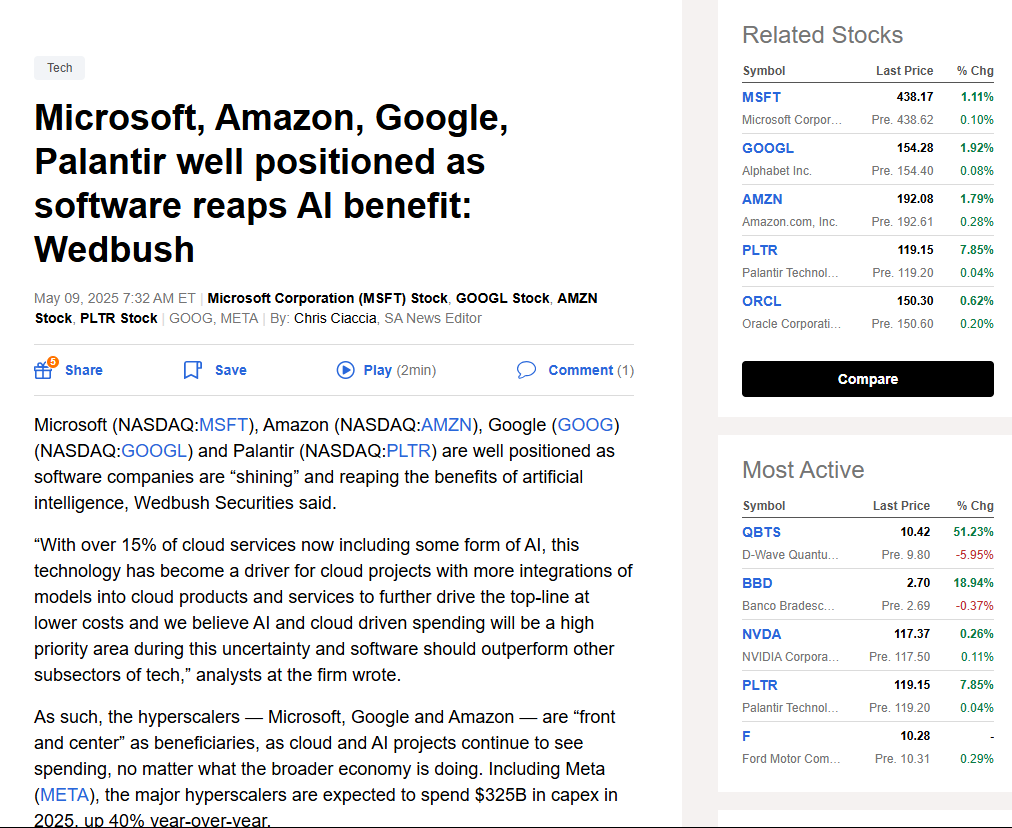This screenshot has height=828, width=1012.
Task: Click the META link in article body
Action: [x=65, y=794]
